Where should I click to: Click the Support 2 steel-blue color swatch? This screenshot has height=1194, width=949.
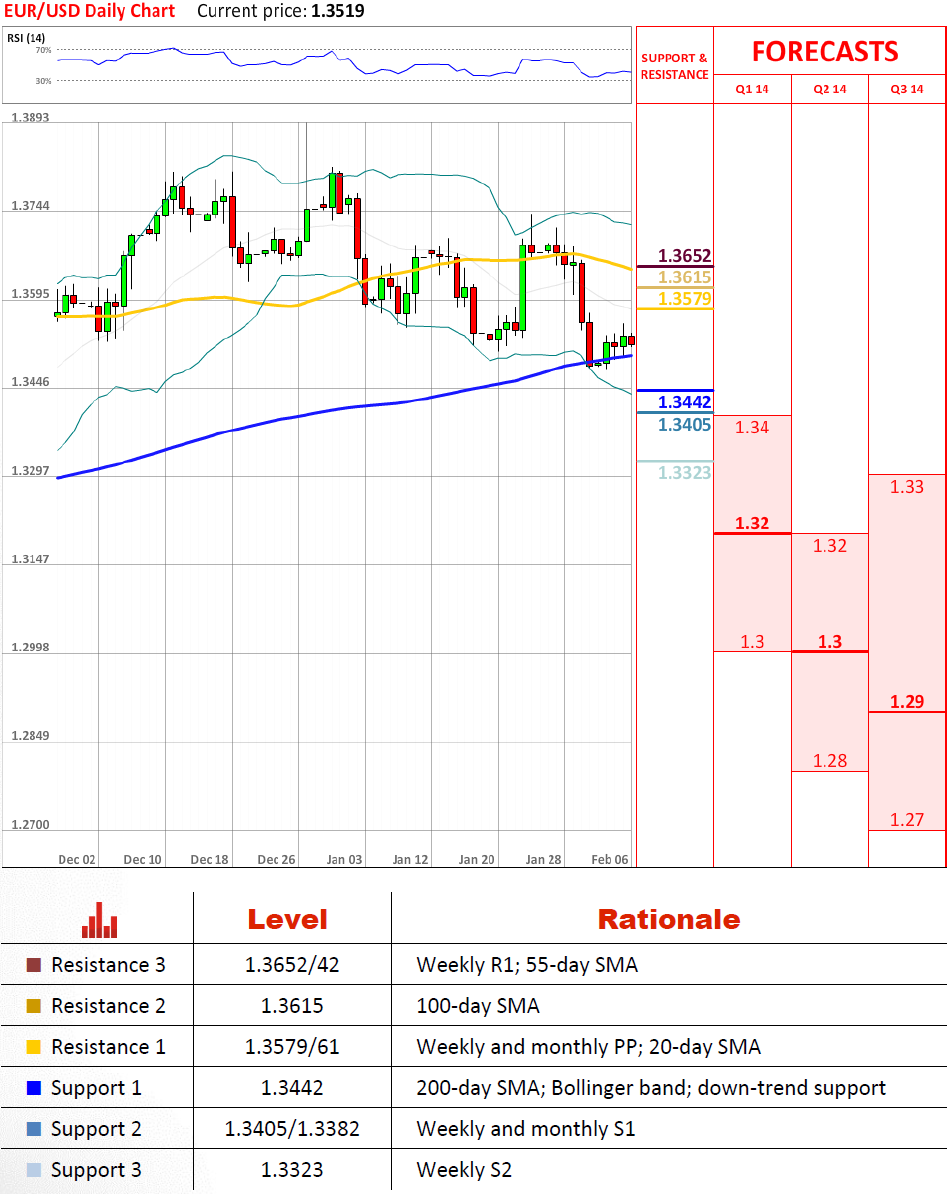point(34,1129)
